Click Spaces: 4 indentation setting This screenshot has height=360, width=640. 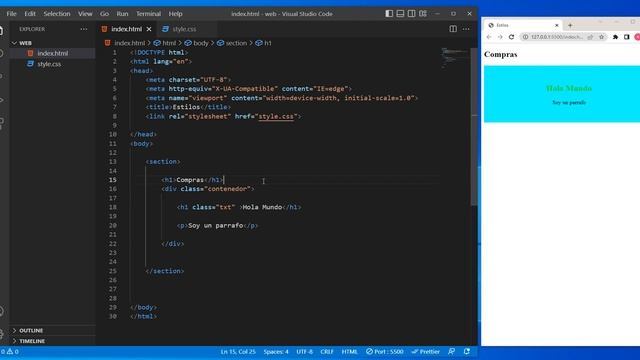point(276,351)
